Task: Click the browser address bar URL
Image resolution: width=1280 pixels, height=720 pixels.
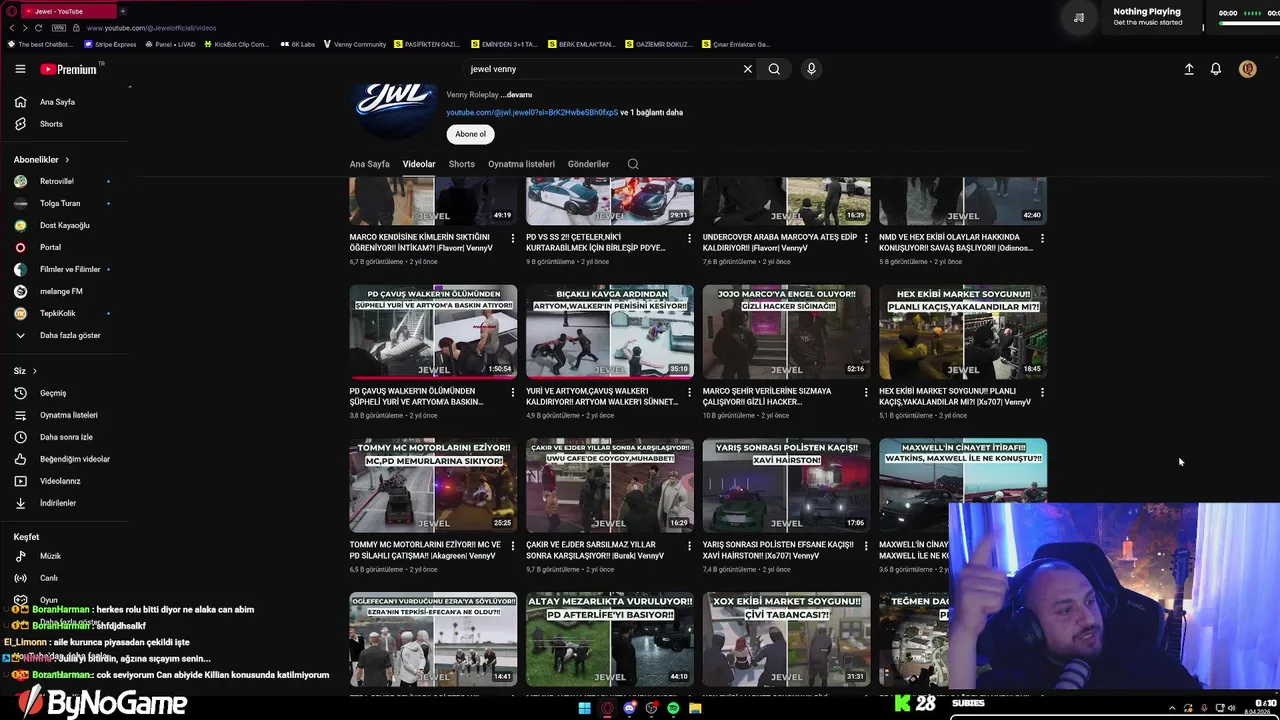Action: [x=152, y=28]
